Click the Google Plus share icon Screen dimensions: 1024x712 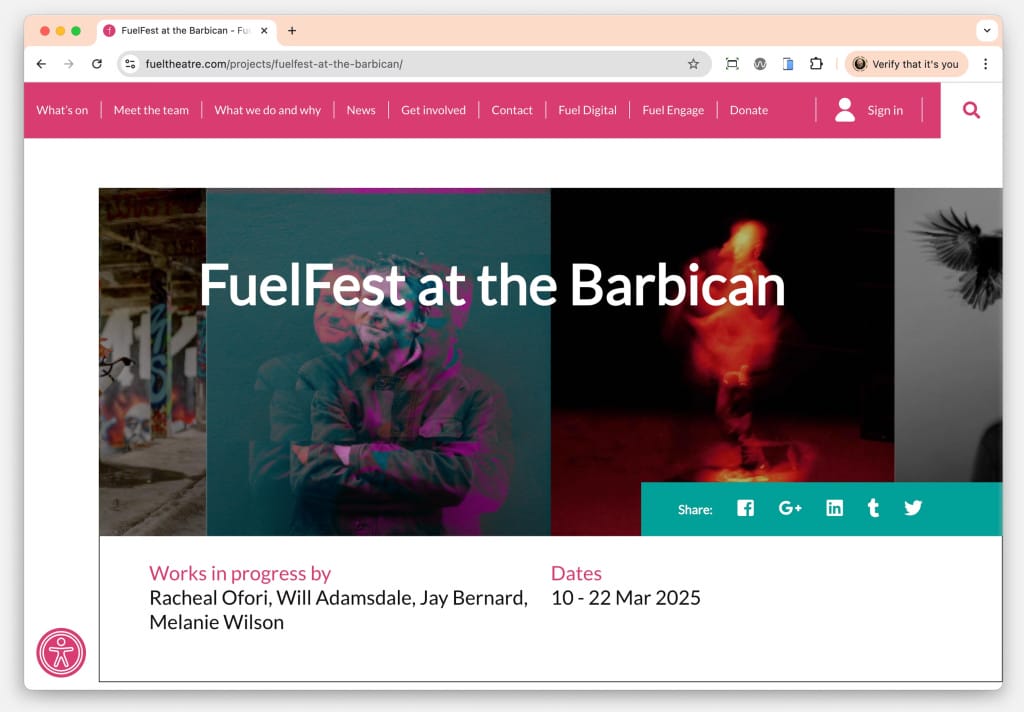(x=790, y=508)
